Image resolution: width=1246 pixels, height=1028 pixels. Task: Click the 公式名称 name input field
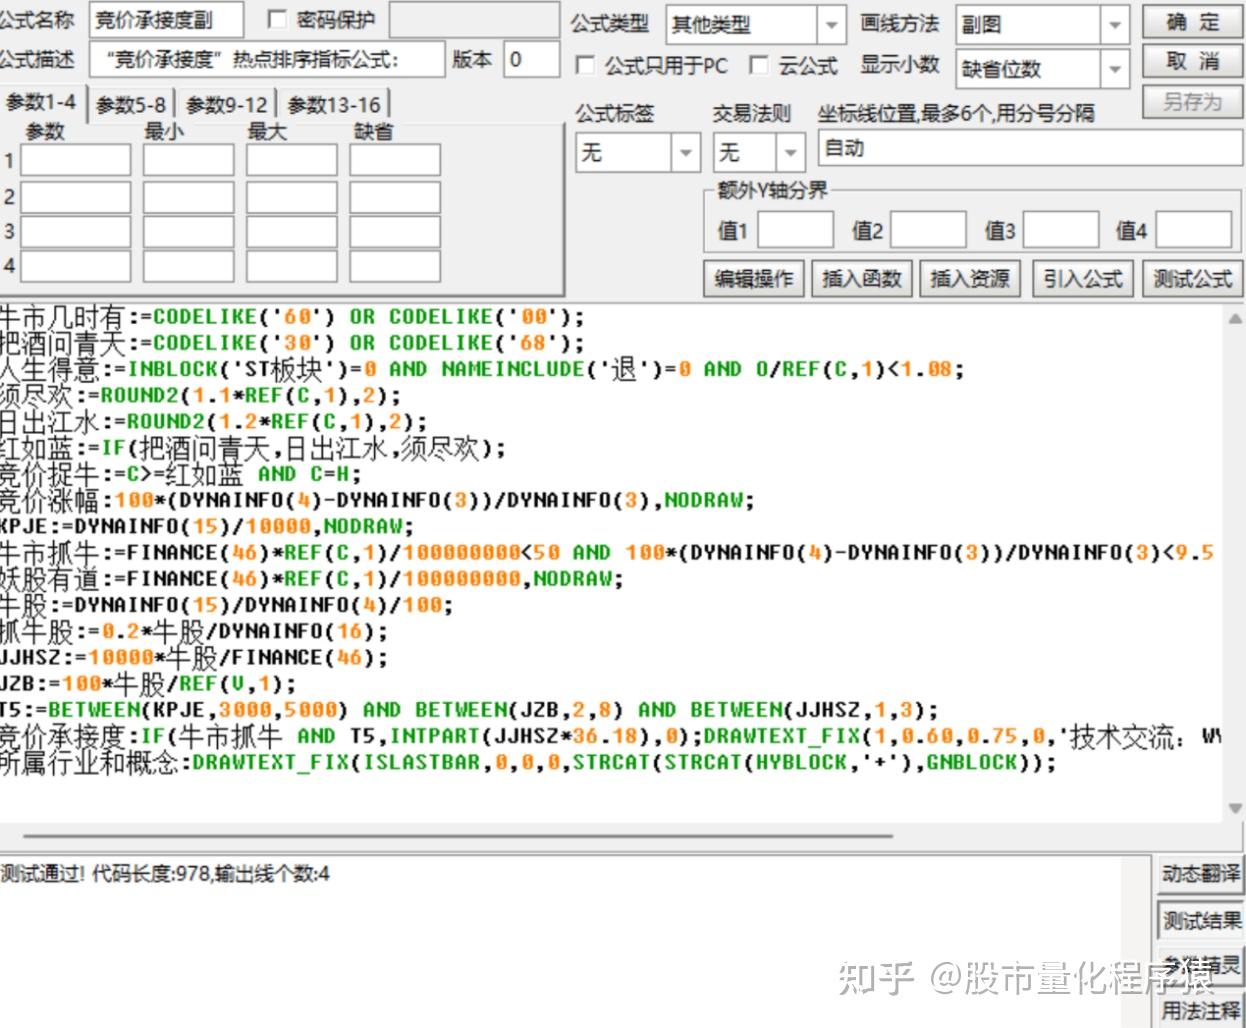(167, 19)
